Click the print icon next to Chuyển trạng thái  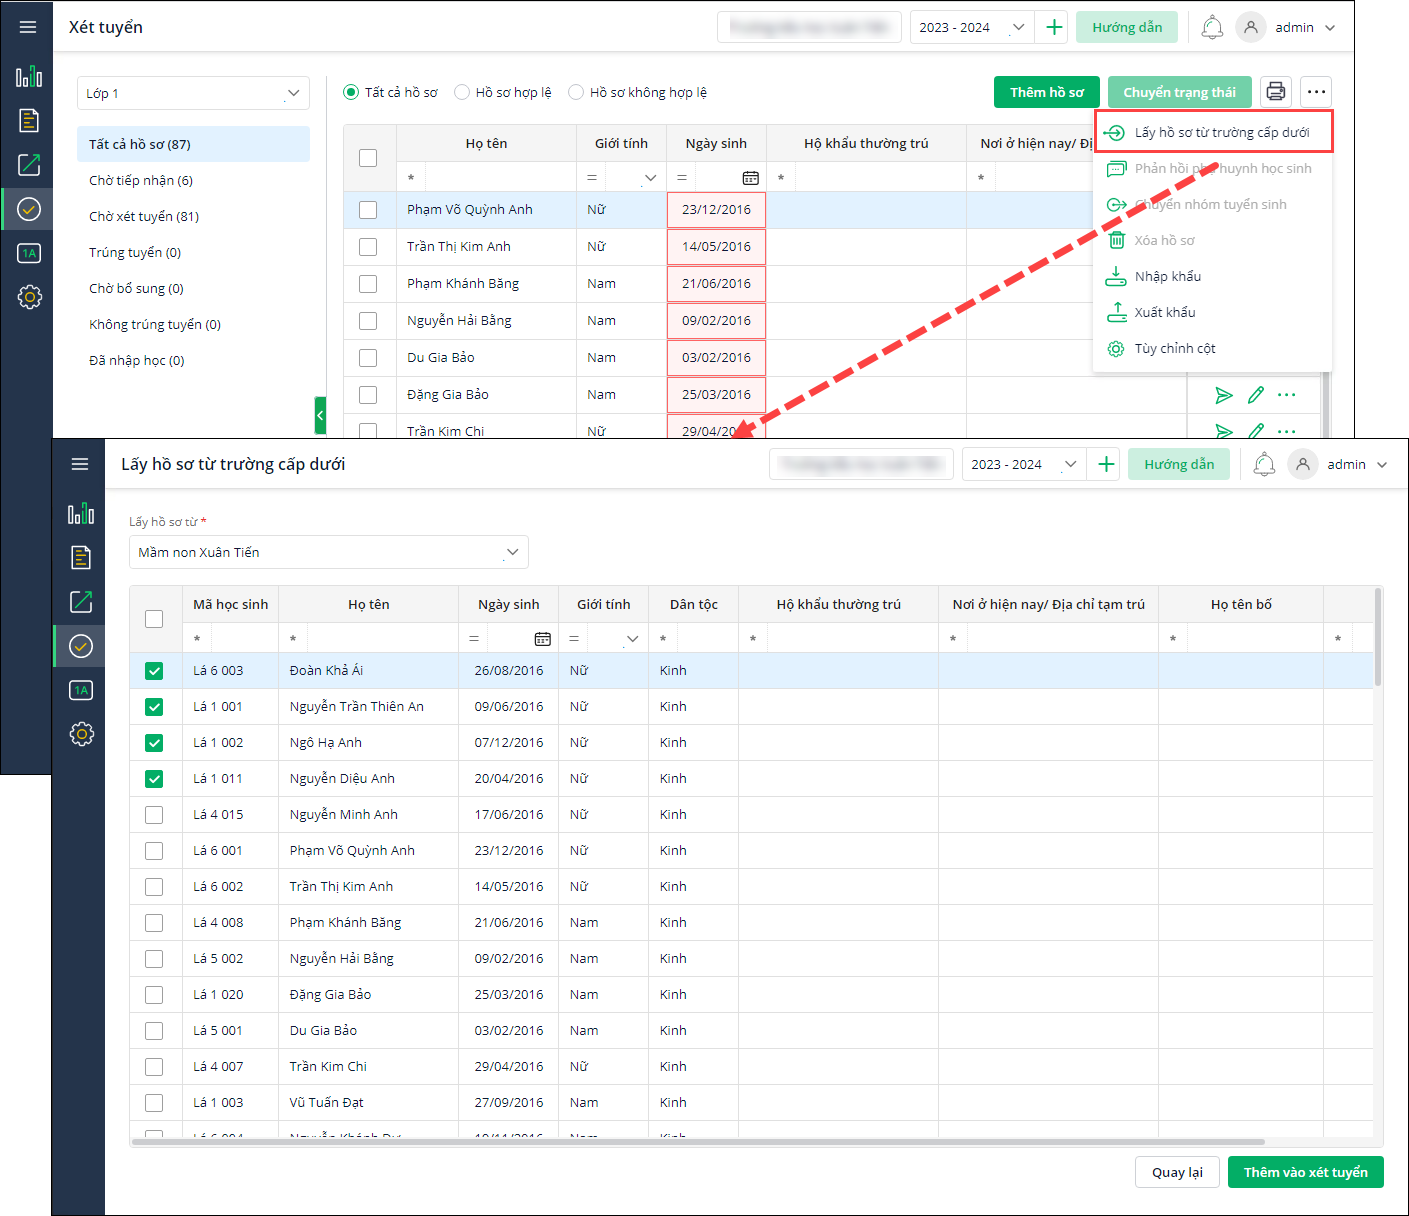(1276, 92)
